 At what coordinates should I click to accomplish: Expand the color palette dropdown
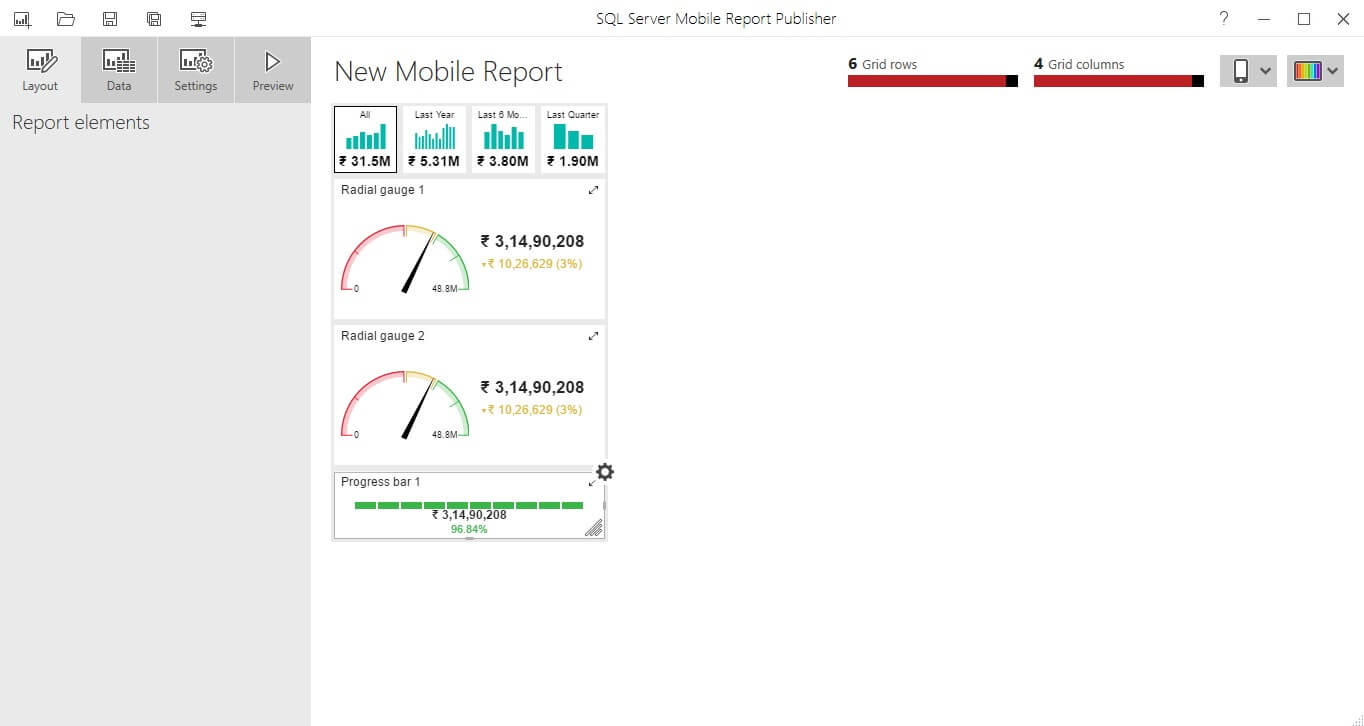click(x=1315, y=71)
